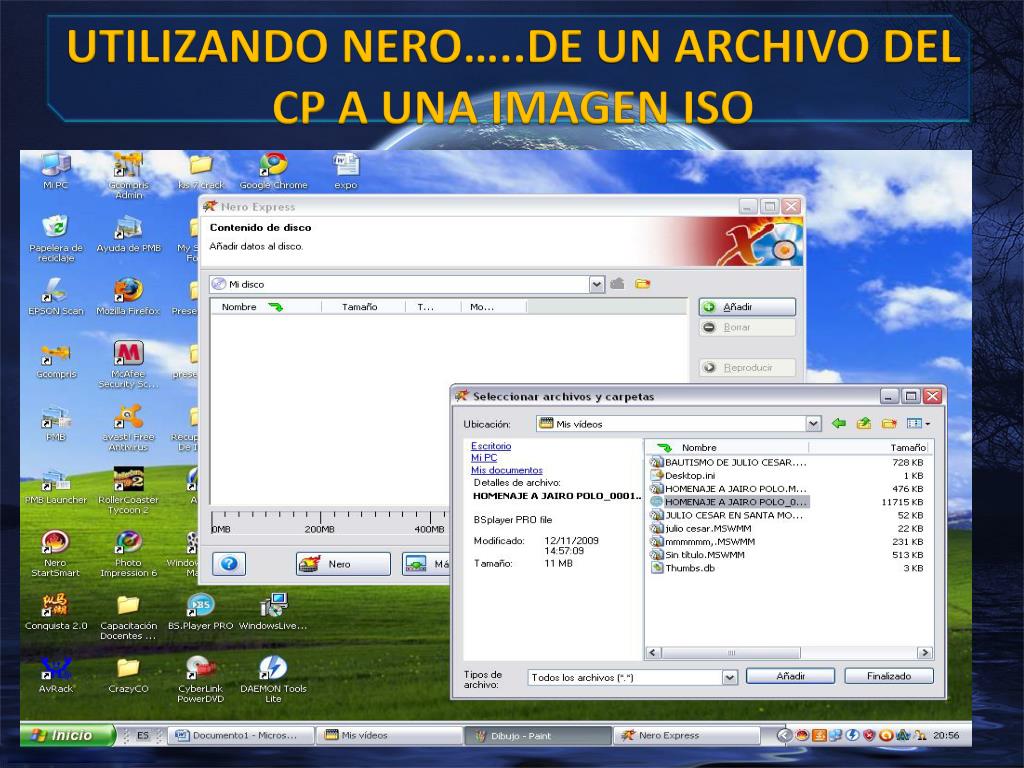The image size is (1024, 768).
Task: Launch Mozilla Firefox from desktop
Action: [x=128, y=296]
